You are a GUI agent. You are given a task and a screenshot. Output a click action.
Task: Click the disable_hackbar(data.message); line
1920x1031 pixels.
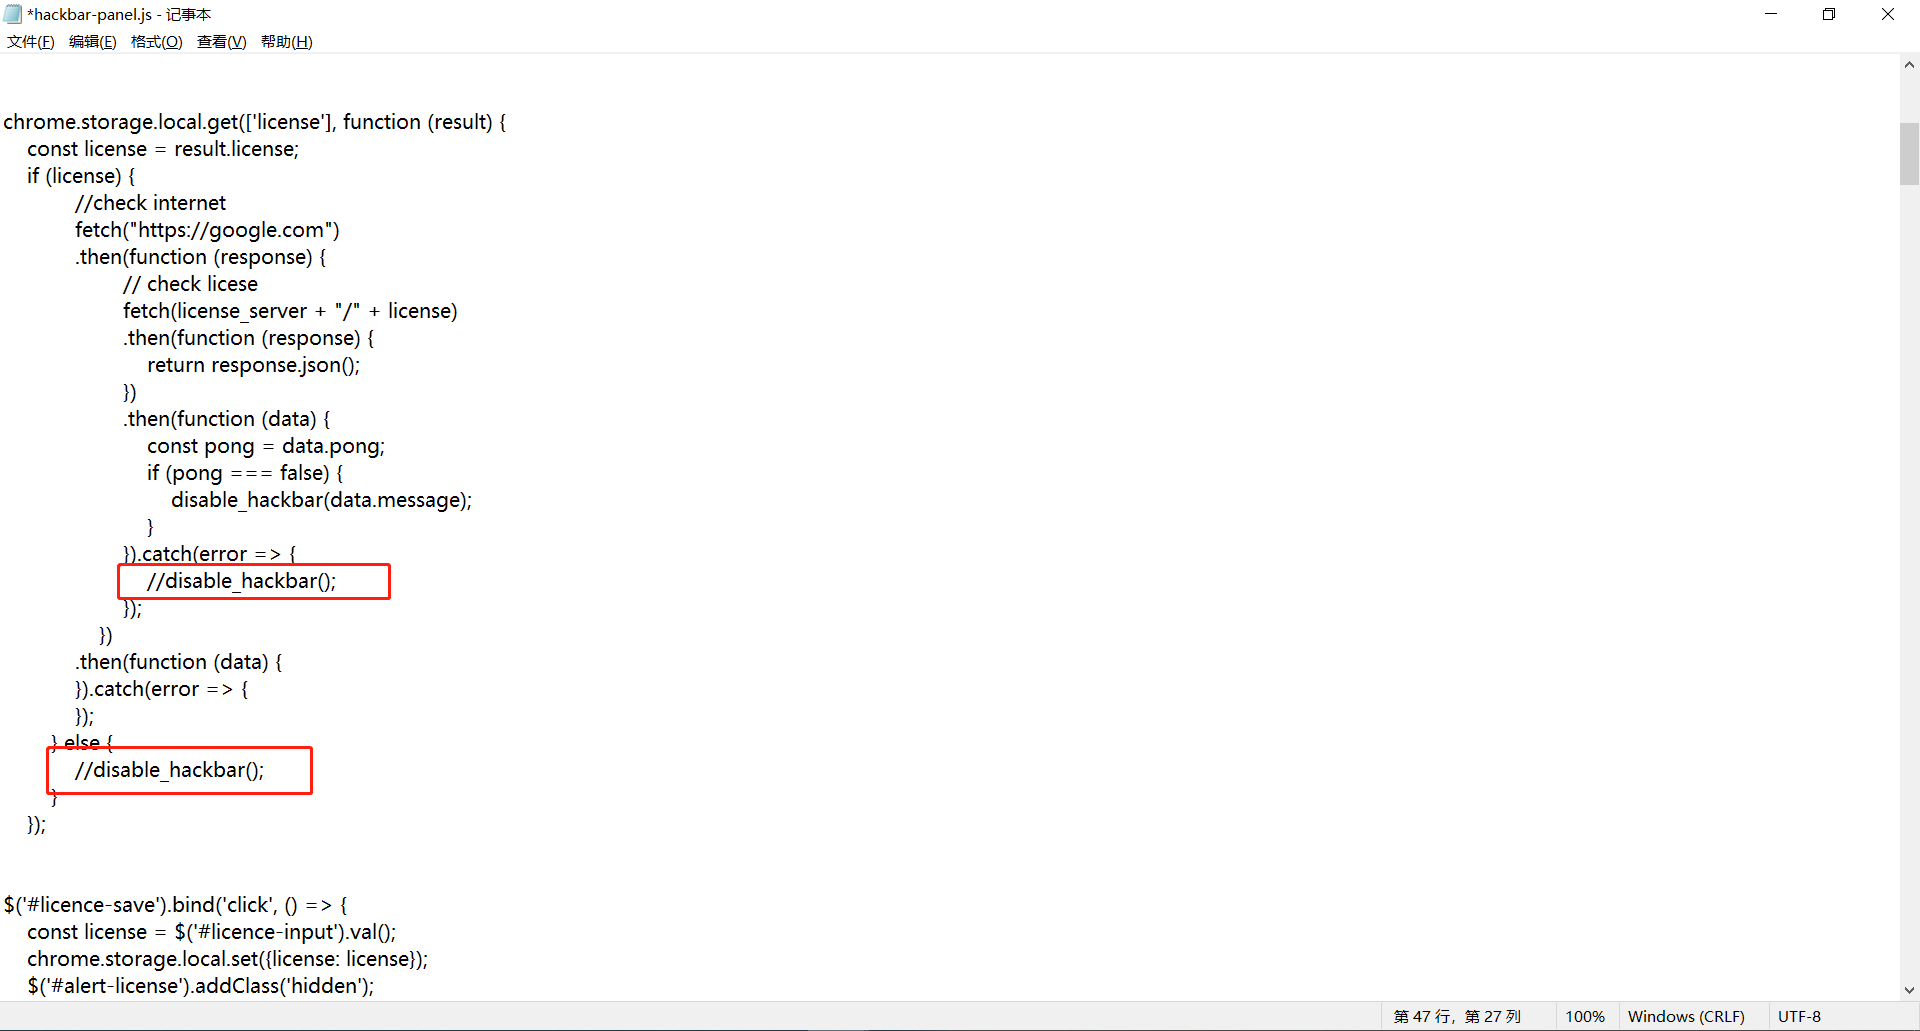[321, 500]
